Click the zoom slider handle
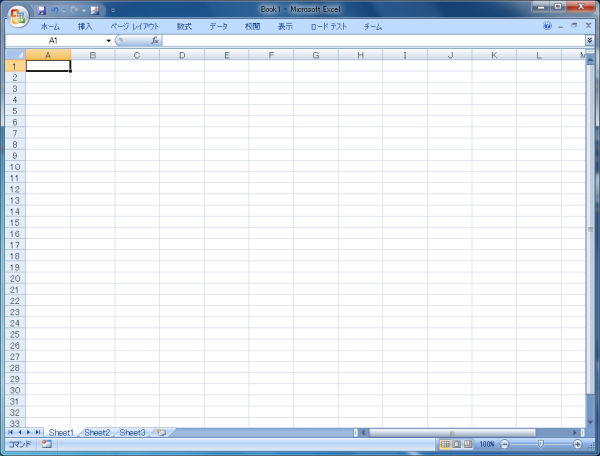Screen dimensions: 600x456 (x=540, y=444)
